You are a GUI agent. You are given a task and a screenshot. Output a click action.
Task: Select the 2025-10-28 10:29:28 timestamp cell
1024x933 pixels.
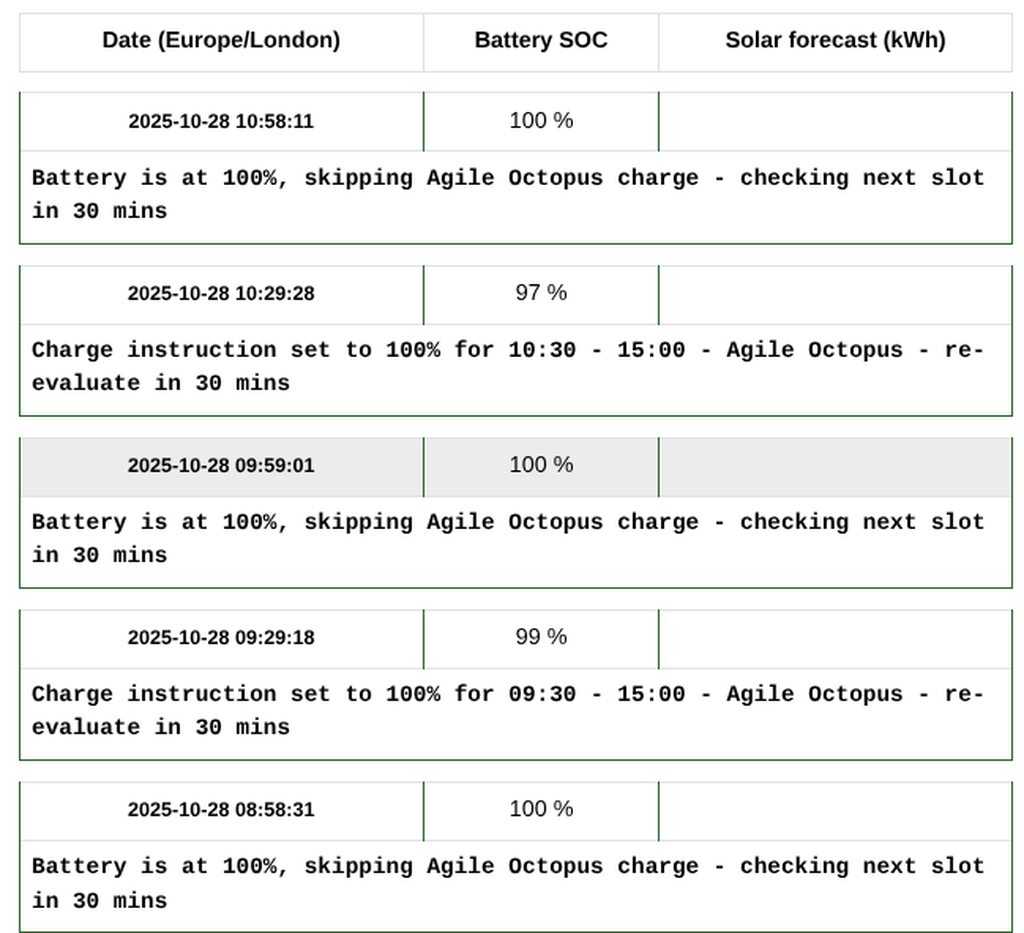click(221, 294)
